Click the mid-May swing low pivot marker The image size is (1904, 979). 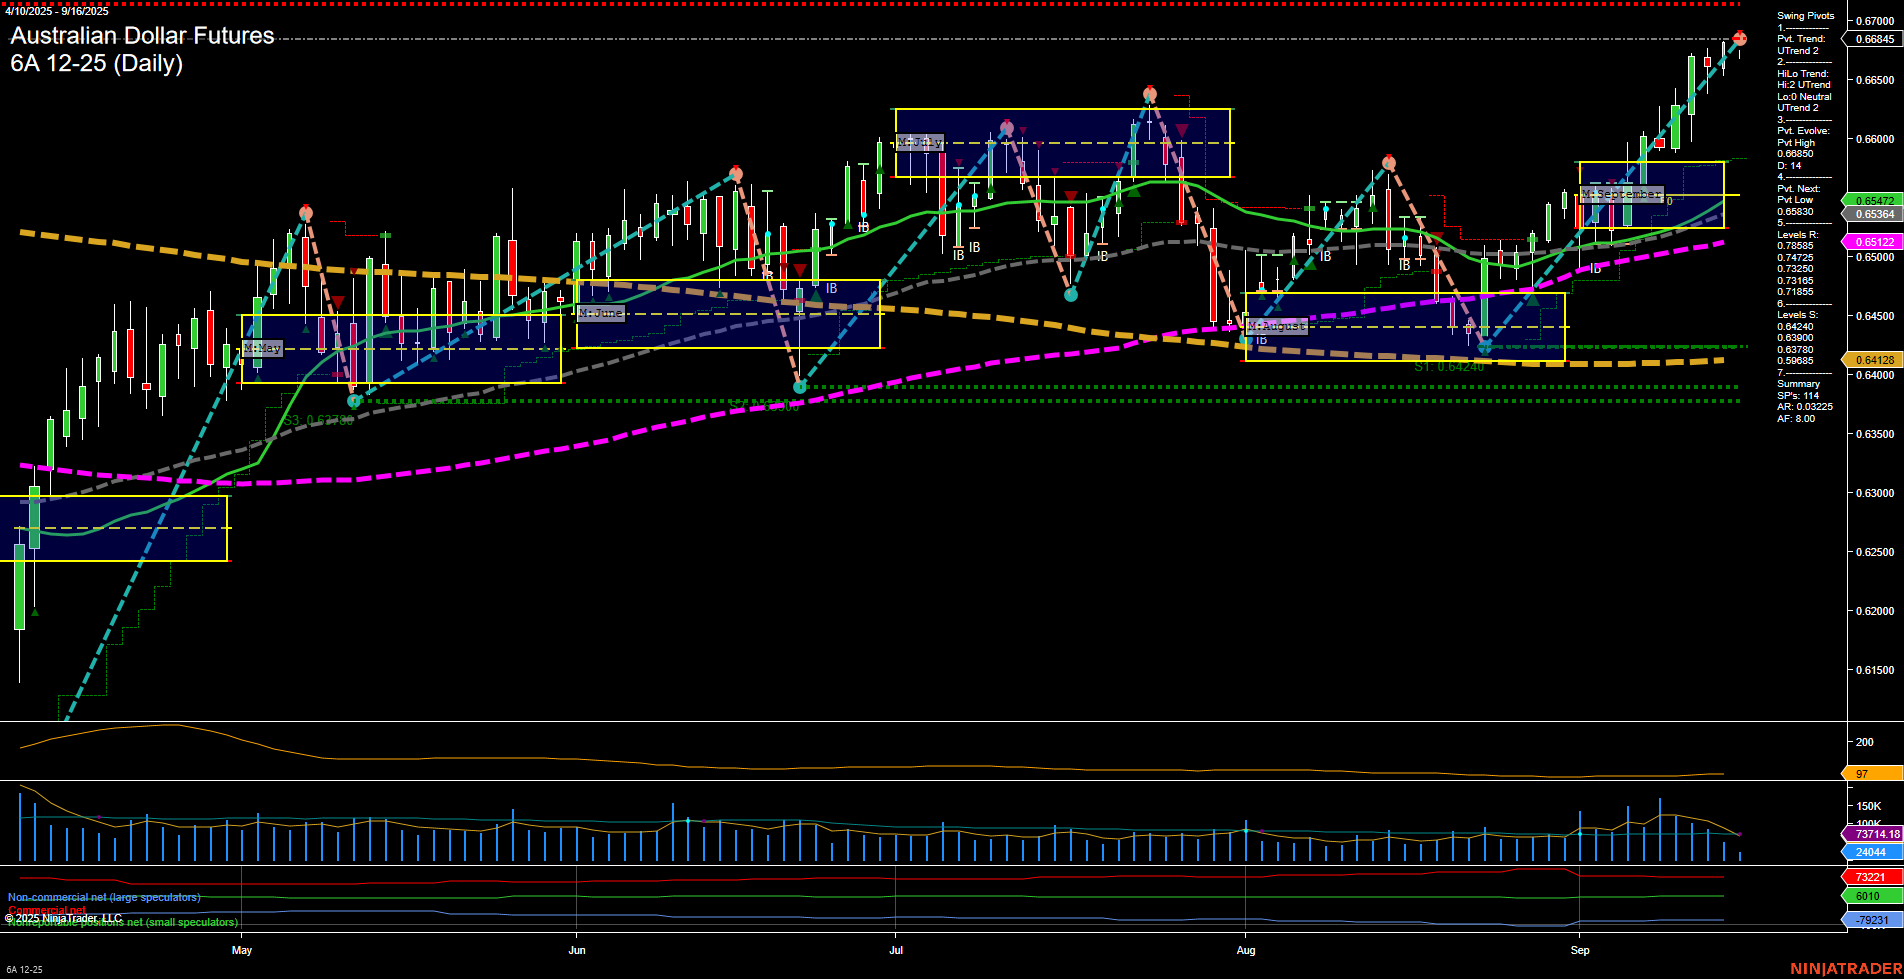pos(353,401)
